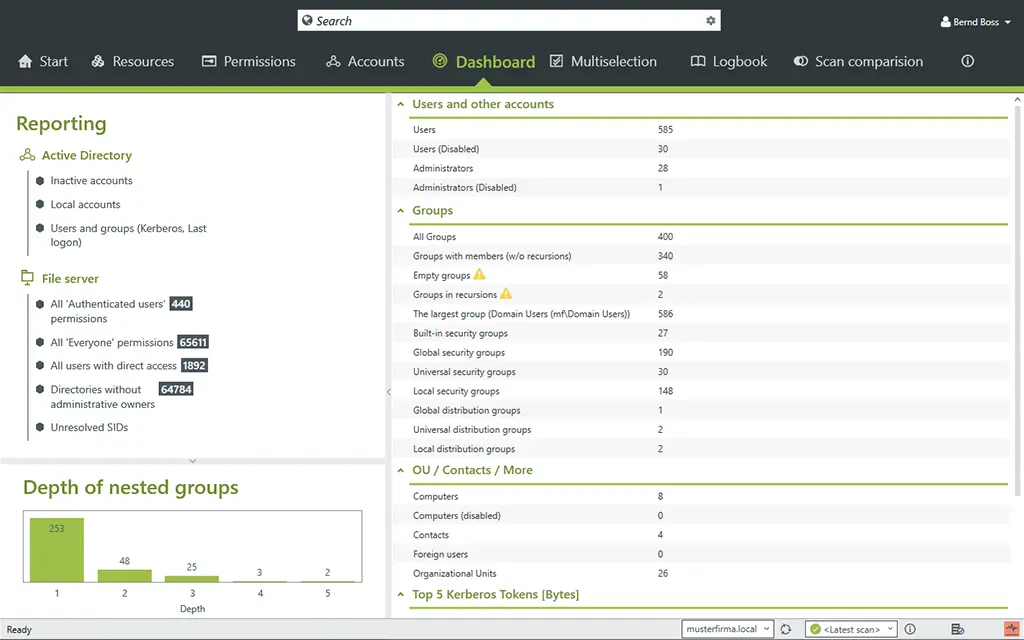Click the gear icon inside the search bar
Screen dimensions: 1024x640
tap(710, 20)
